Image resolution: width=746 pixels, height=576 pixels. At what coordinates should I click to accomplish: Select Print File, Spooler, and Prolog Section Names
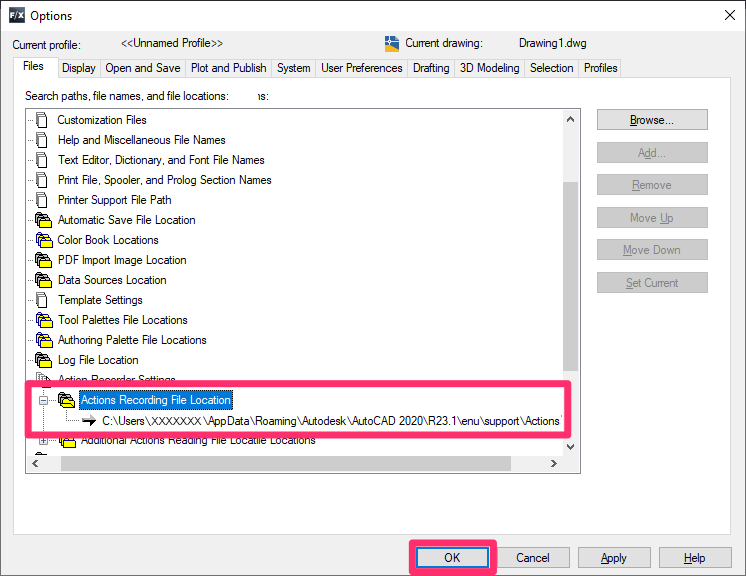pos(165,180)
